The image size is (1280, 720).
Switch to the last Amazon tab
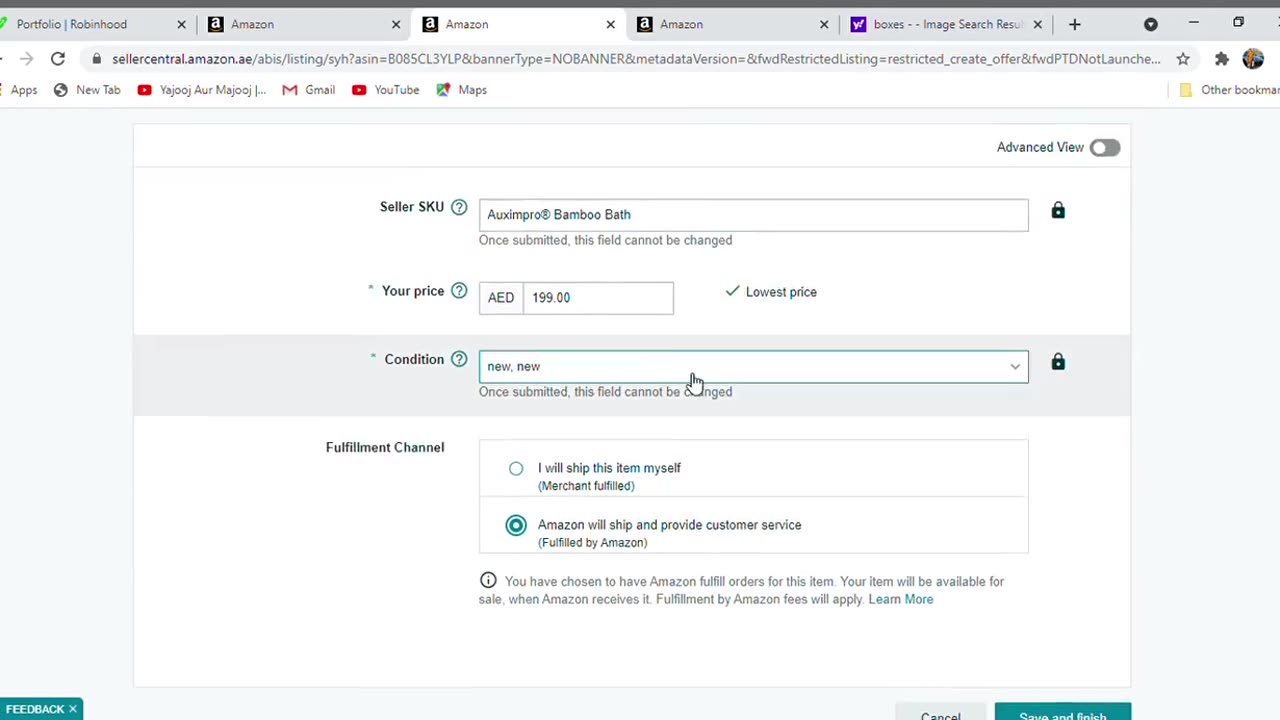point(733,24)
